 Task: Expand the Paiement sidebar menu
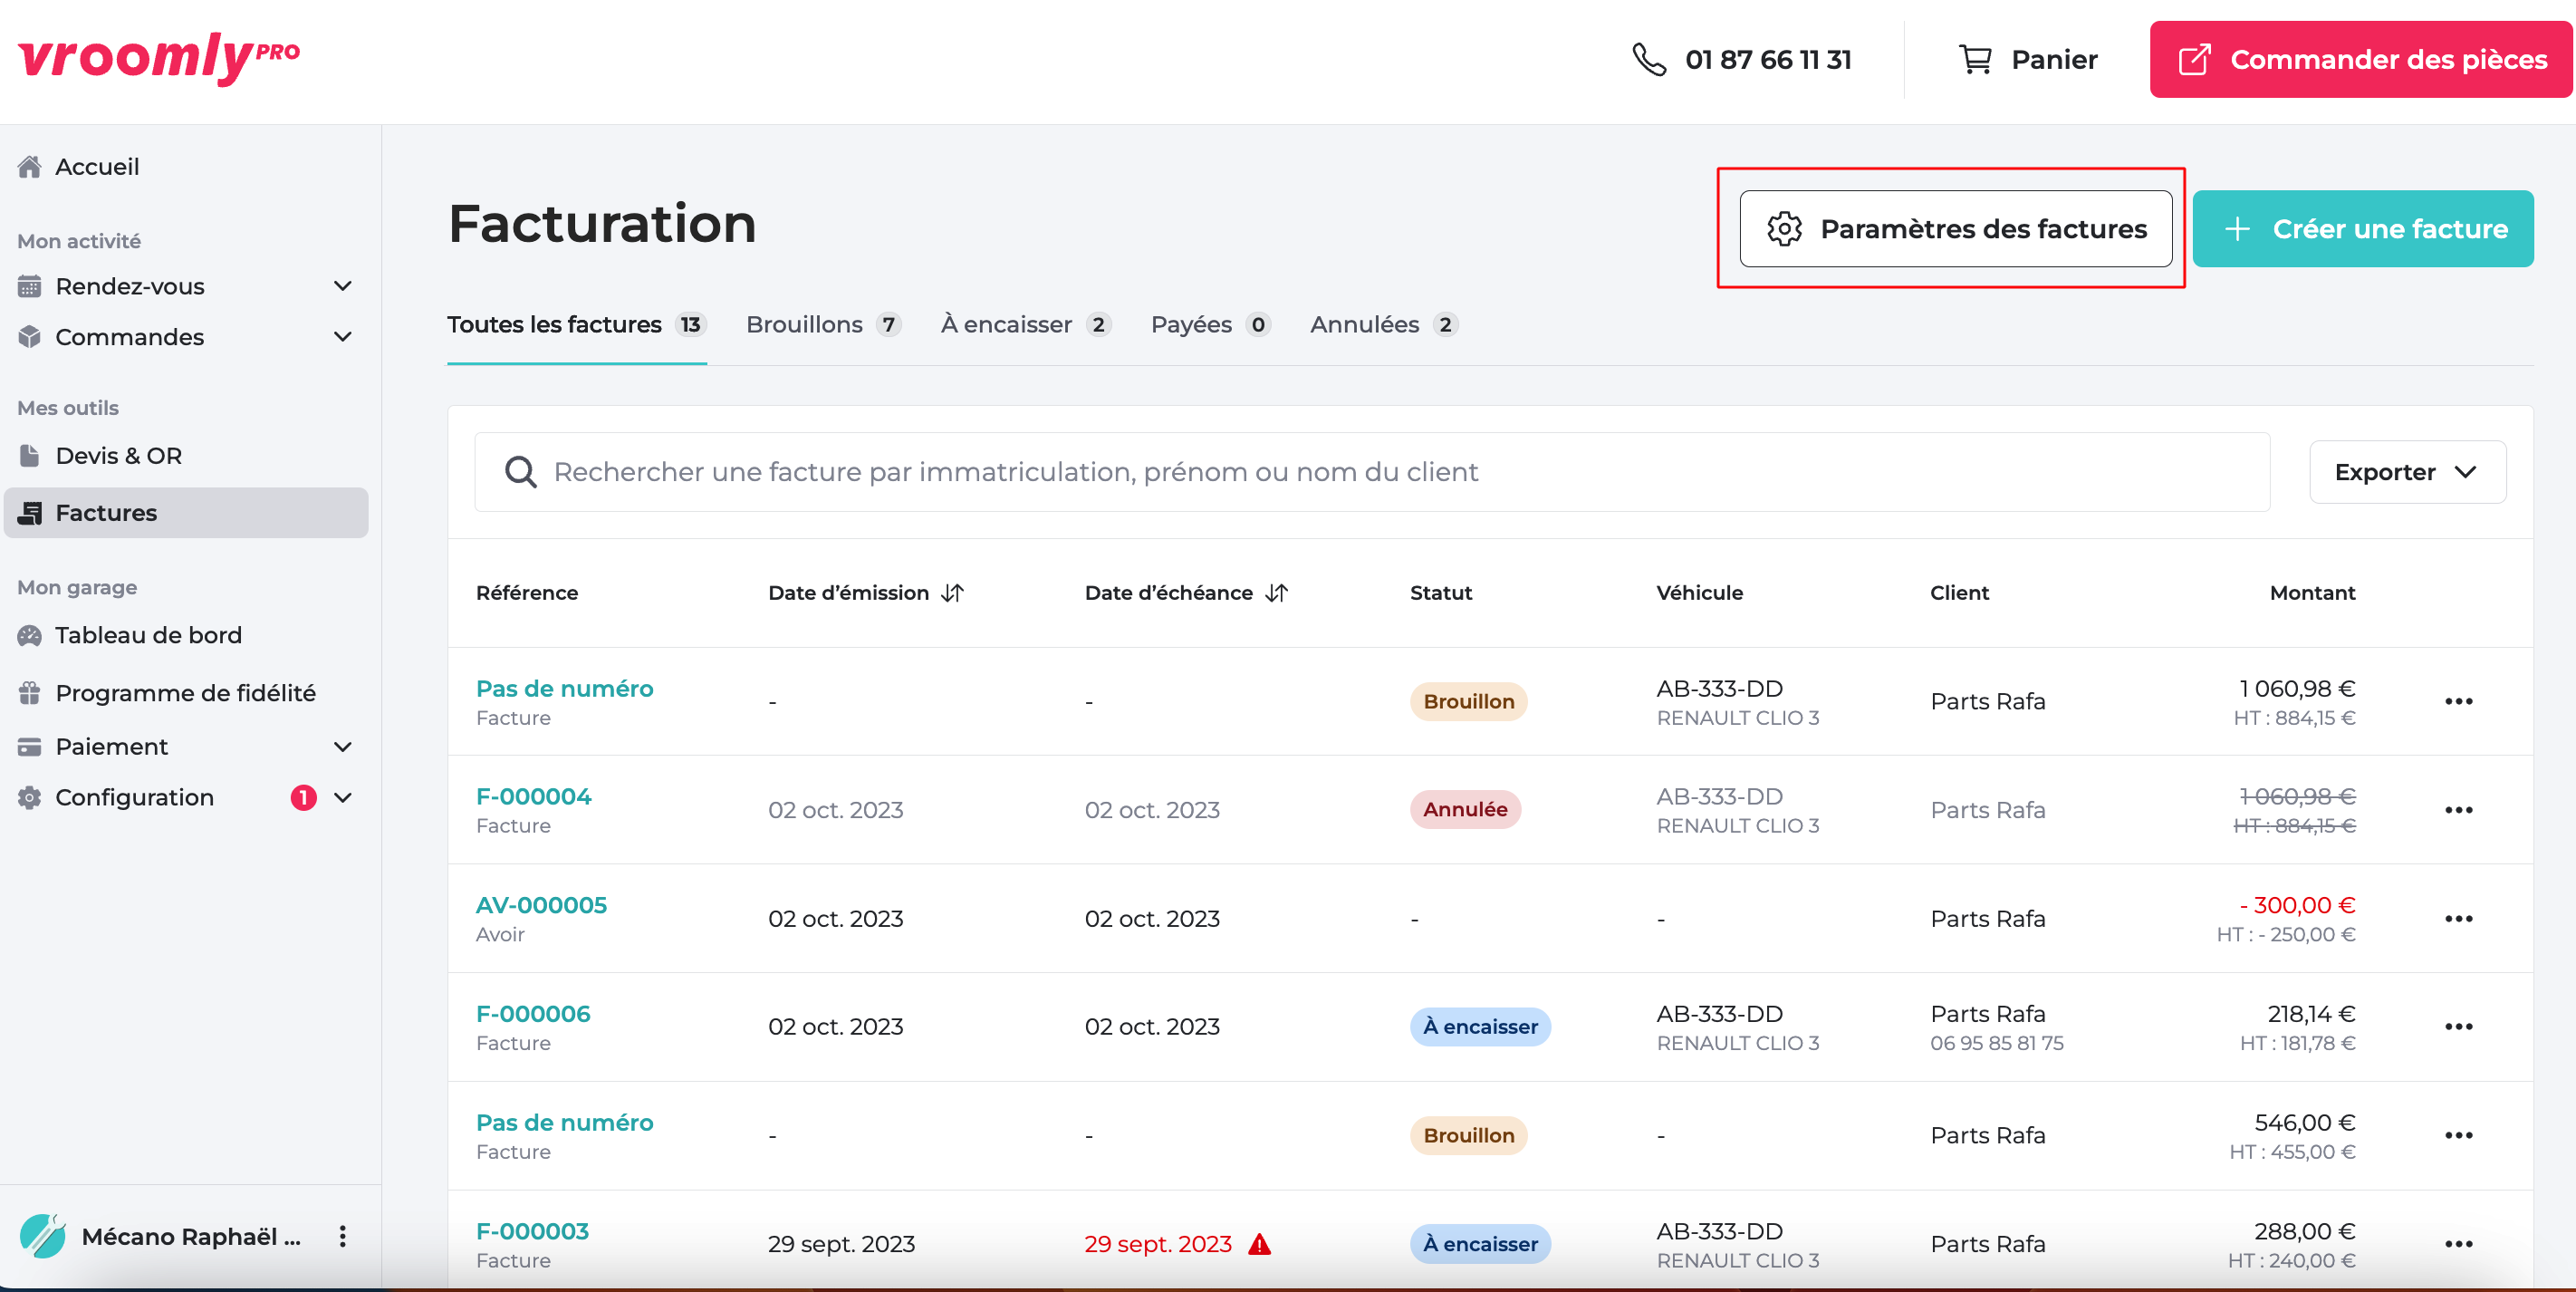(x=343, y=747)
